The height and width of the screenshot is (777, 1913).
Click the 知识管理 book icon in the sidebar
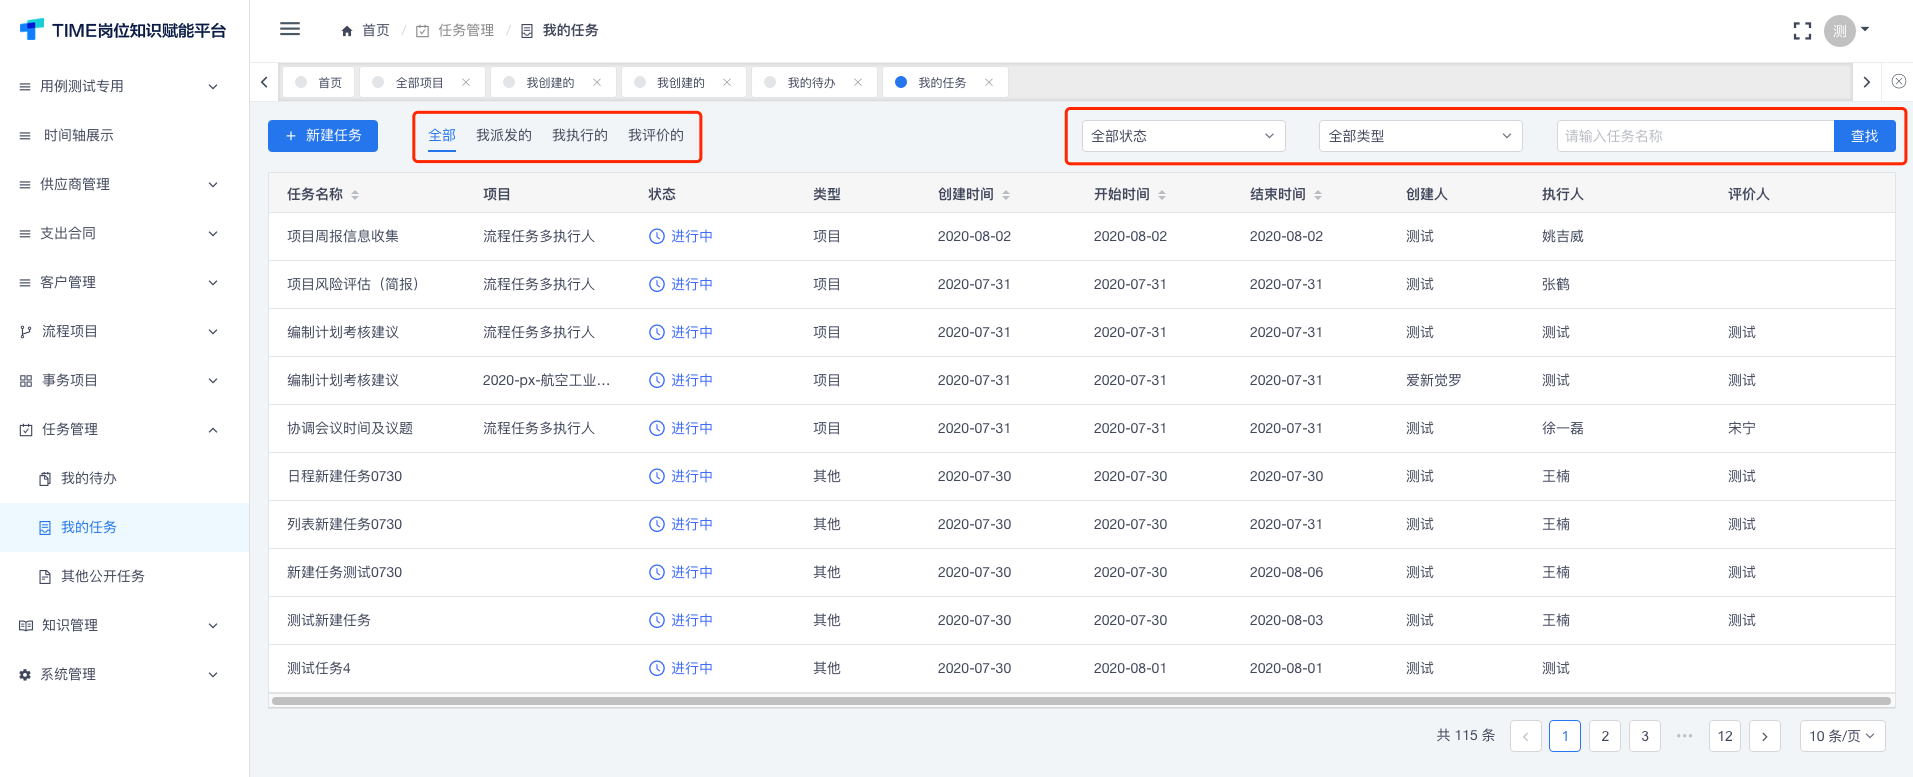(26, 626)
